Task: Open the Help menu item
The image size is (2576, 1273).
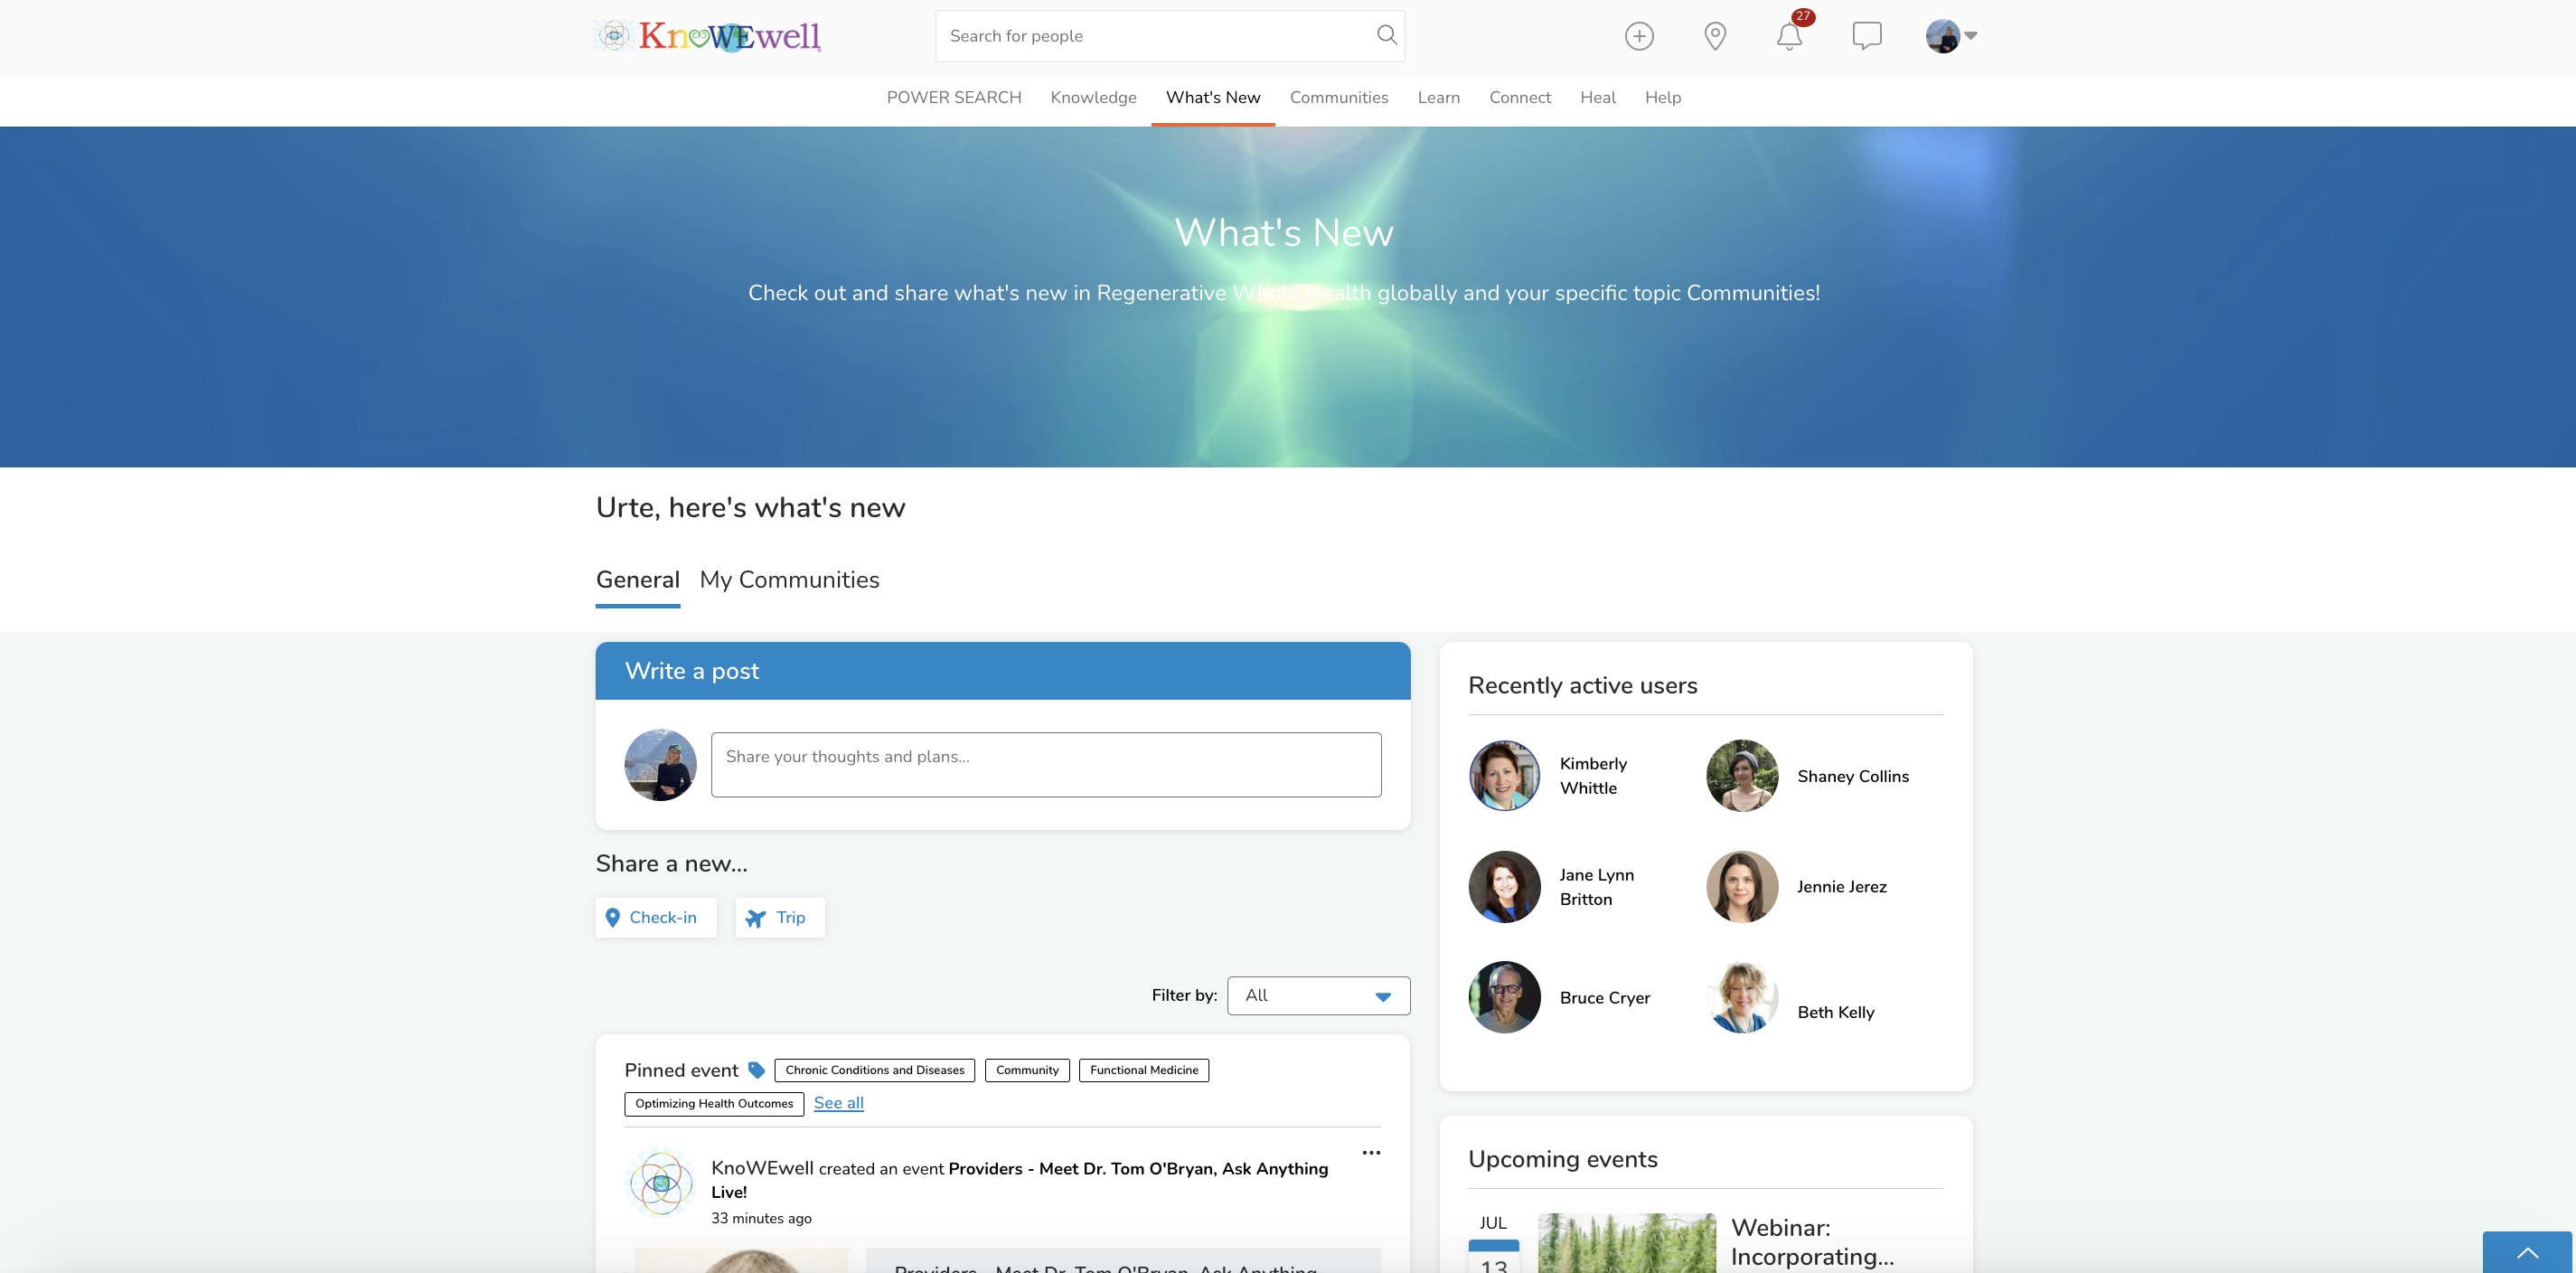Action: tap(1662, 97)
